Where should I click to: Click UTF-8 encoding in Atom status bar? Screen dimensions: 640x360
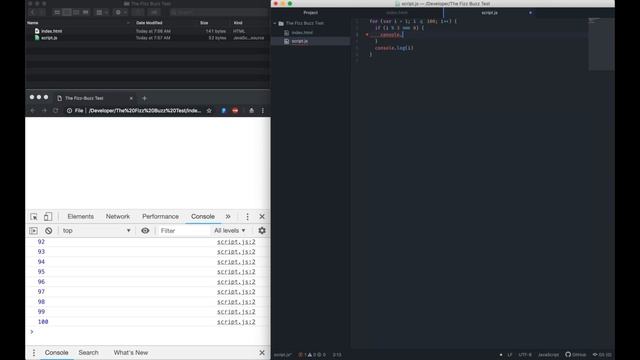tap(525, 355)
